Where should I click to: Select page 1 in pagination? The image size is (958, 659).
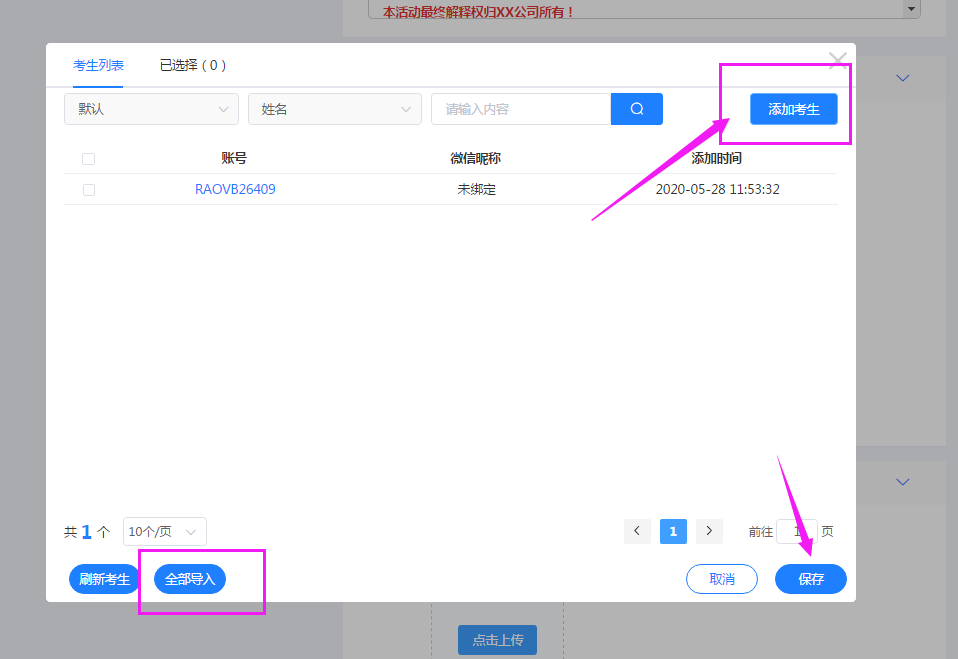[x=673, y=531]
